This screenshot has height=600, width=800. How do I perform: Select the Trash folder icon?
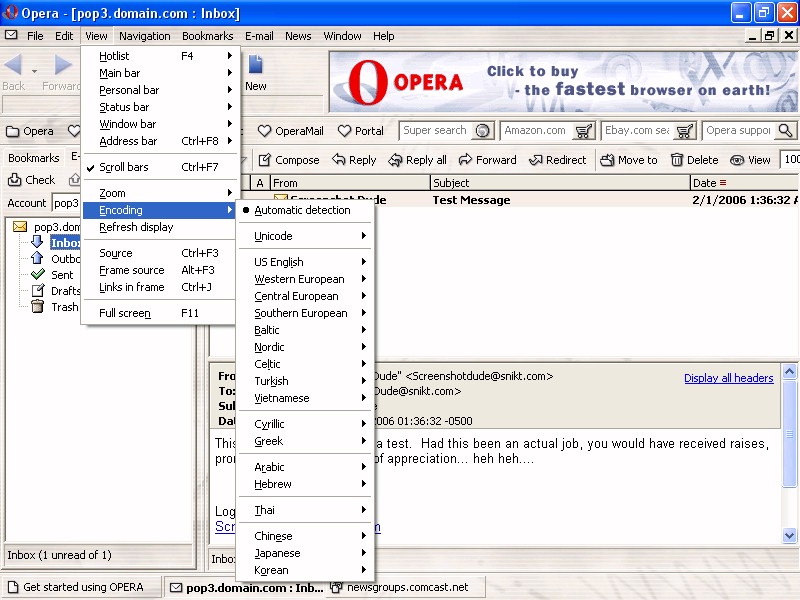click(38, 306)
